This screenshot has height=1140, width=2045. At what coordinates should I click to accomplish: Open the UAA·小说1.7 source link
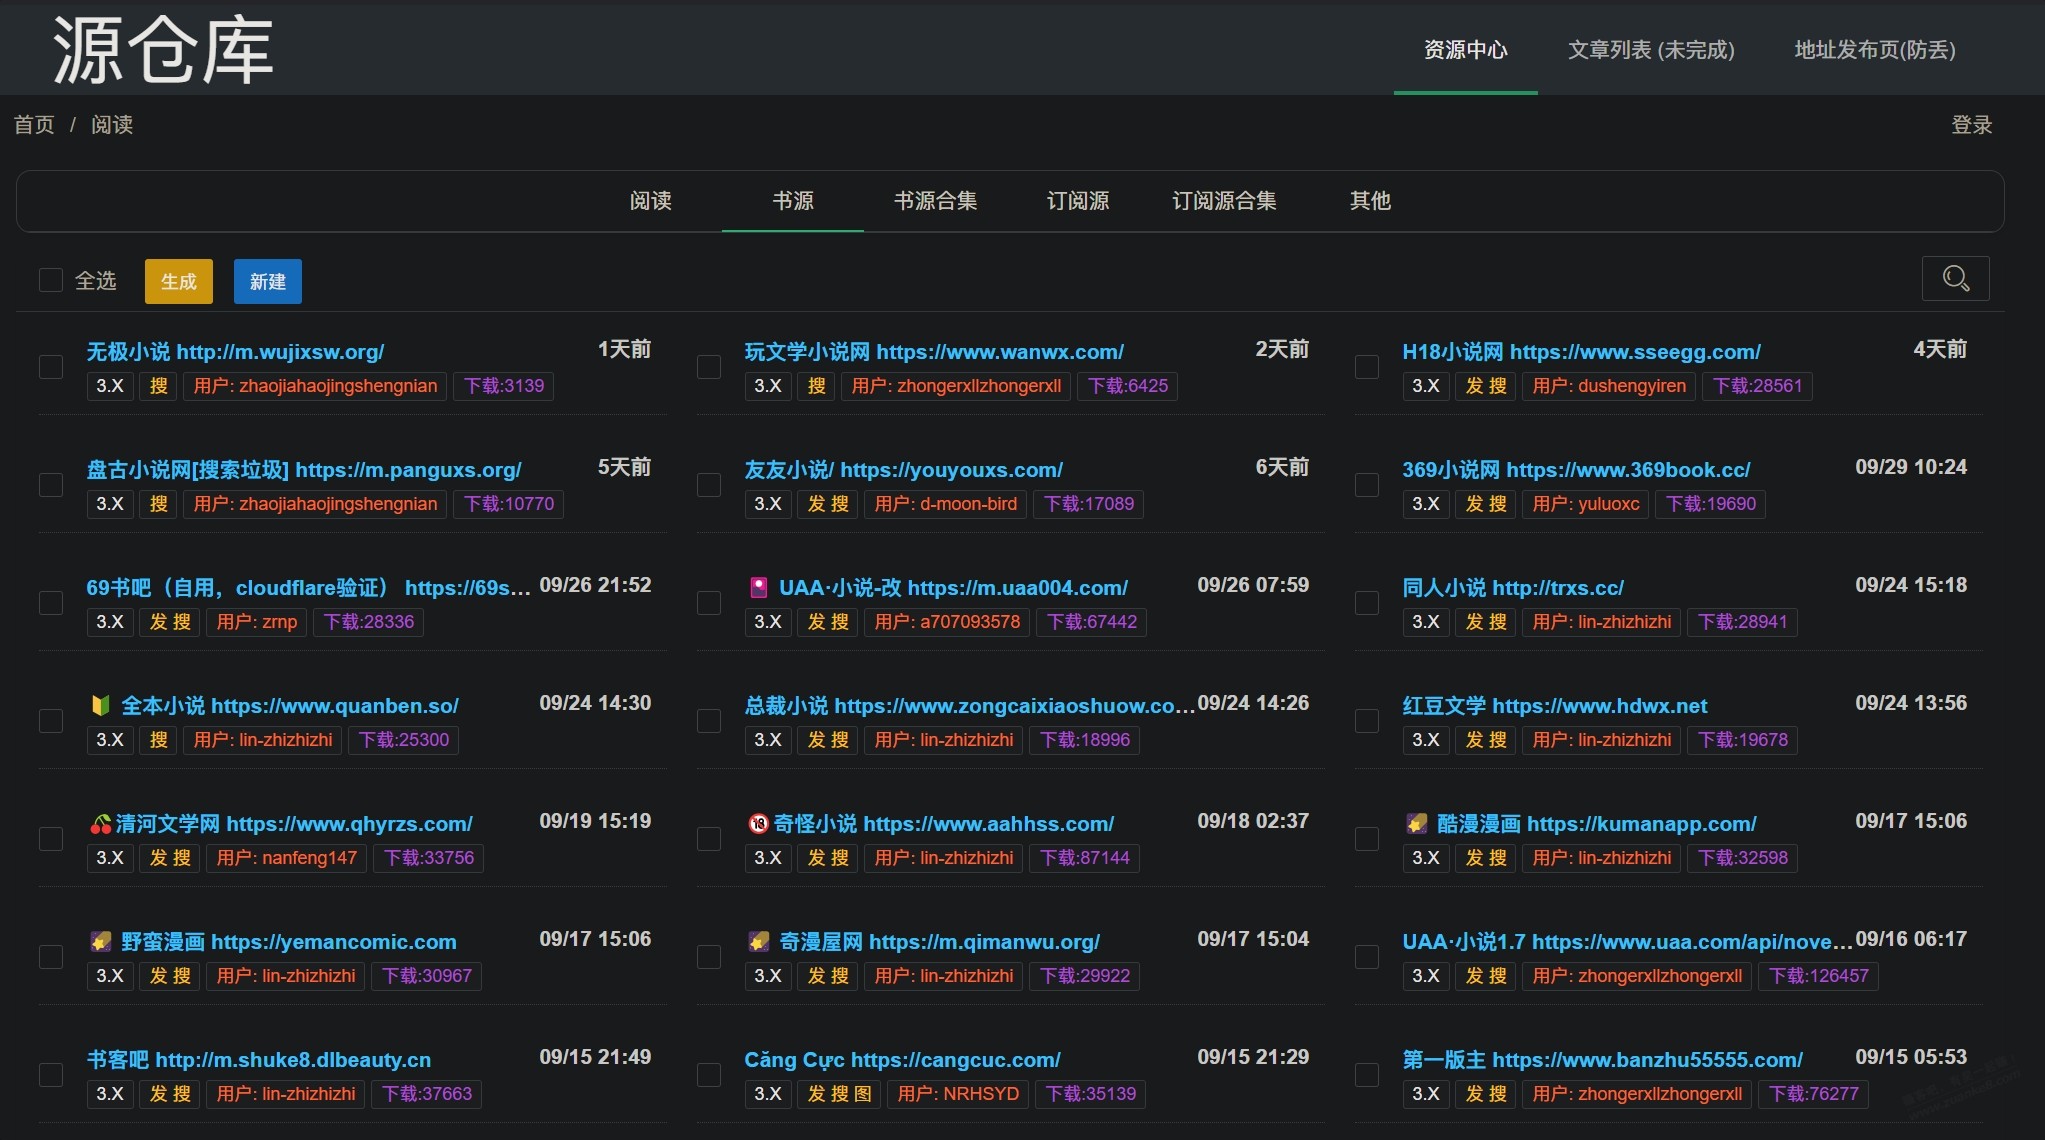click(x=1626, y=942)
